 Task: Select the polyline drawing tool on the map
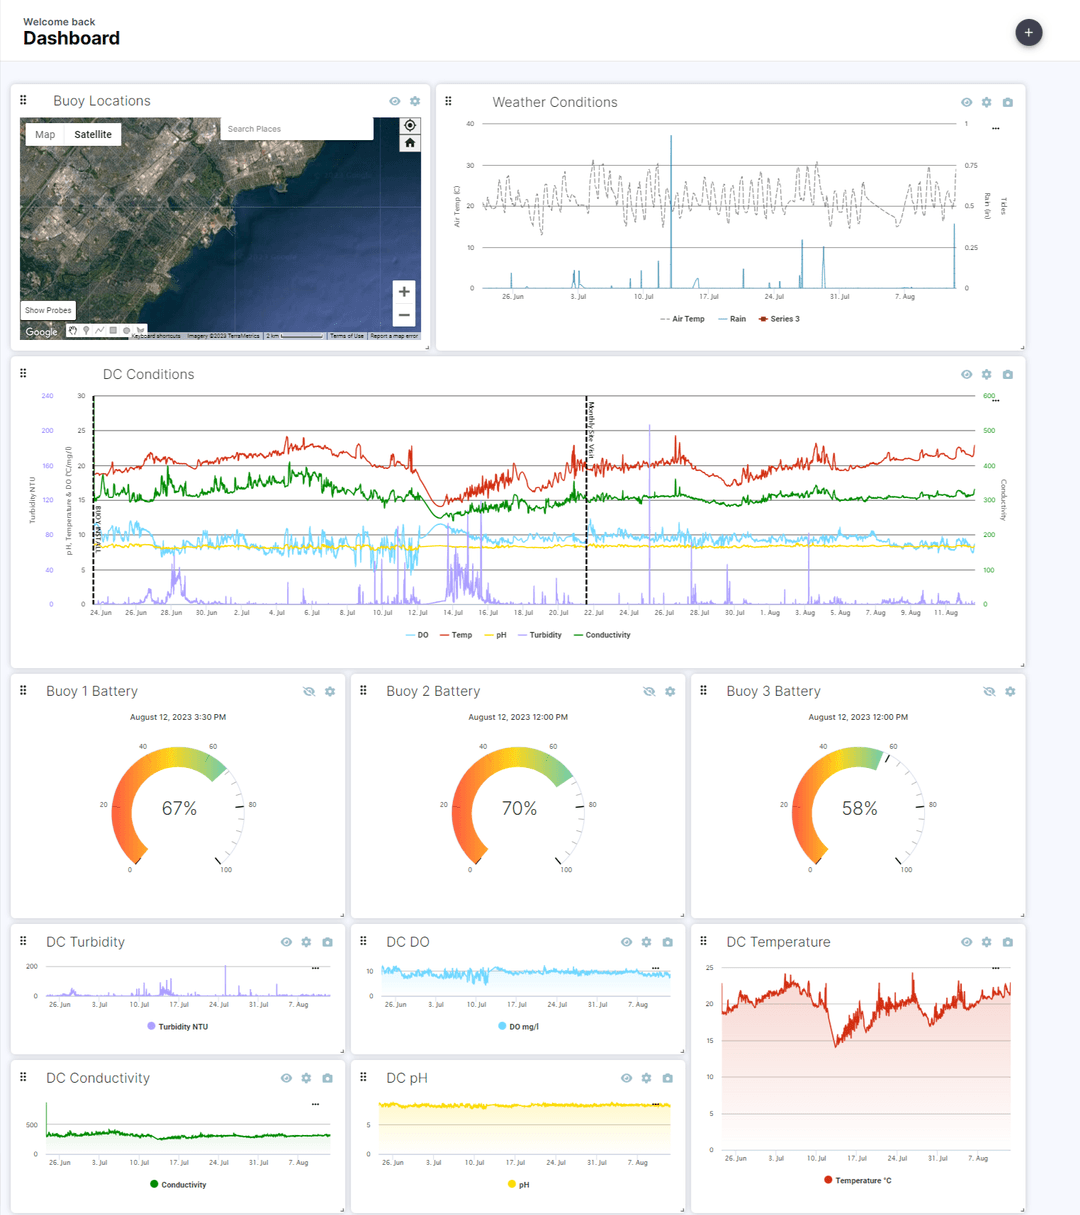pyautogui.click(x=99, y=330)
